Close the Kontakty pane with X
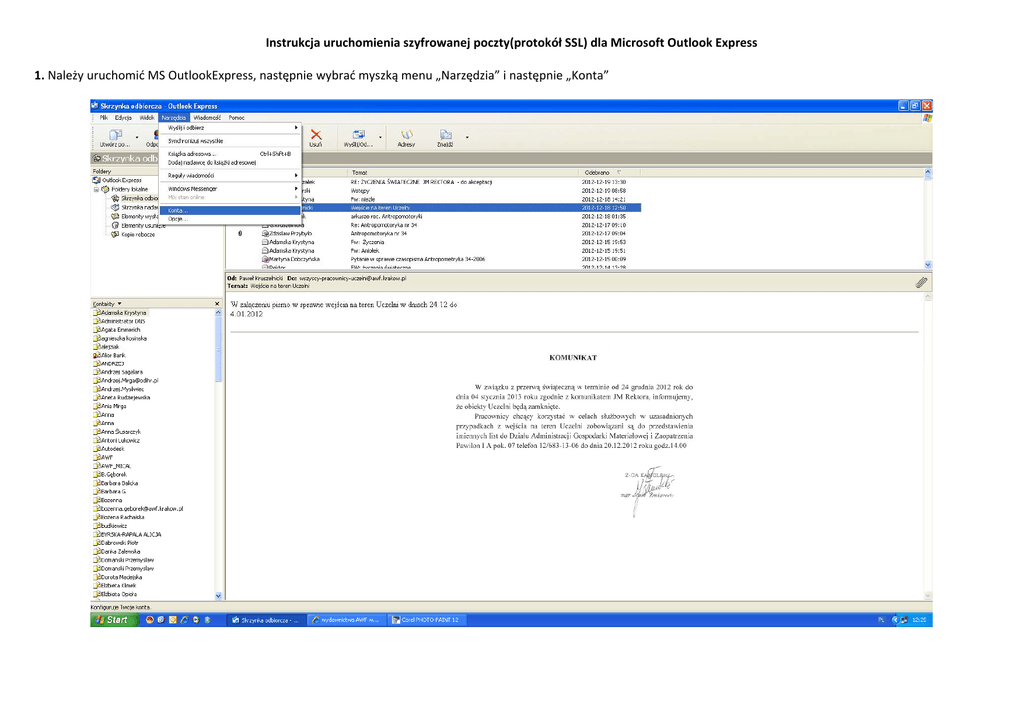The width and height of the screenshot is (1024, 724). pos(217,303)
